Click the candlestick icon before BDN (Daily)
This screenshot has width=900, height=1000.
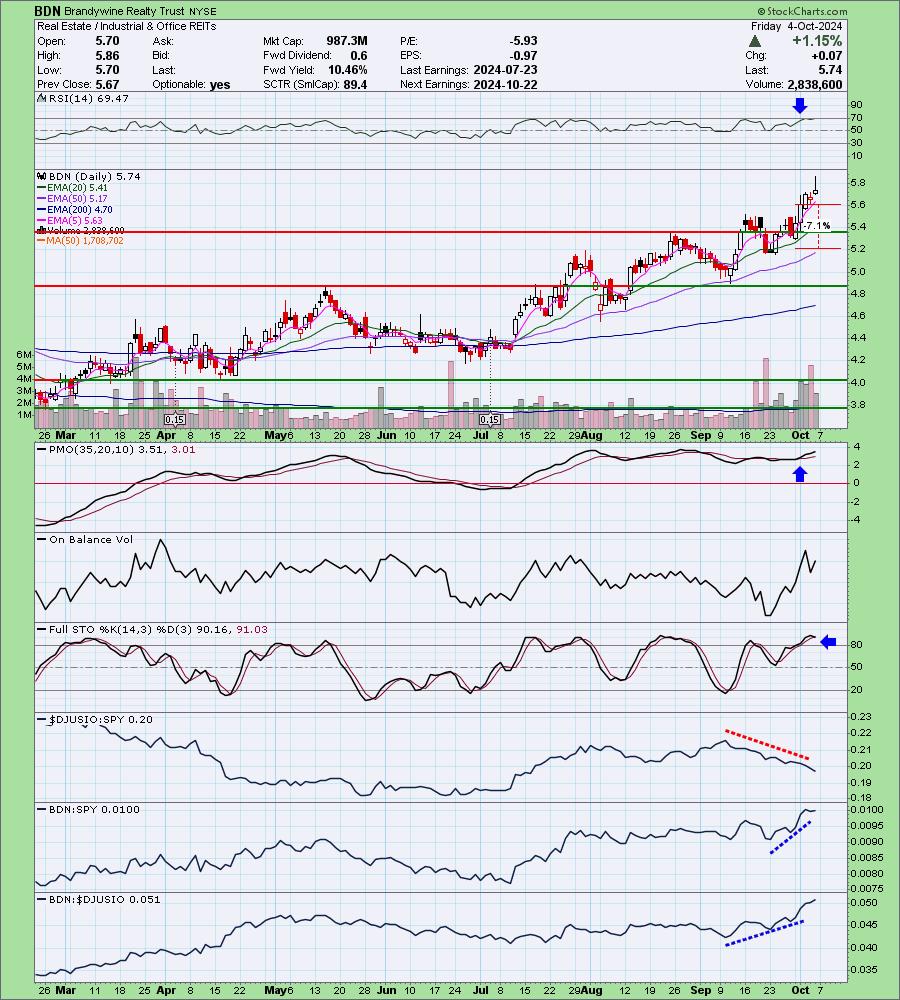(x=41, y=176)
